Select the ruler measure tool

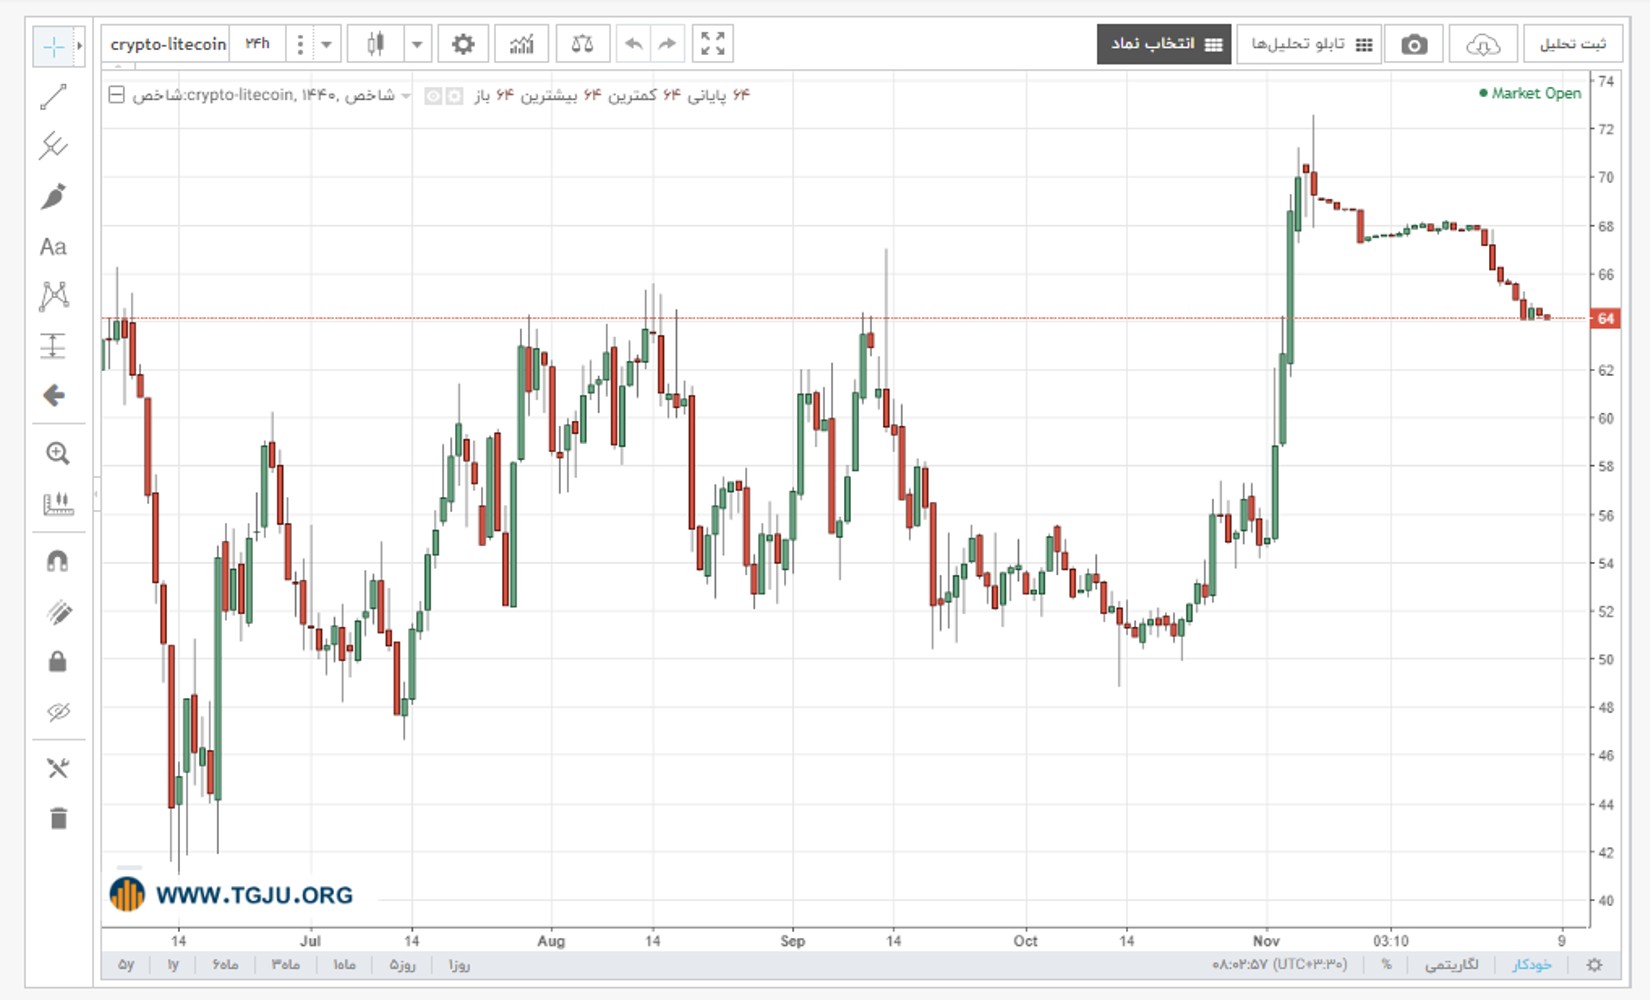(x=57, y=503)
